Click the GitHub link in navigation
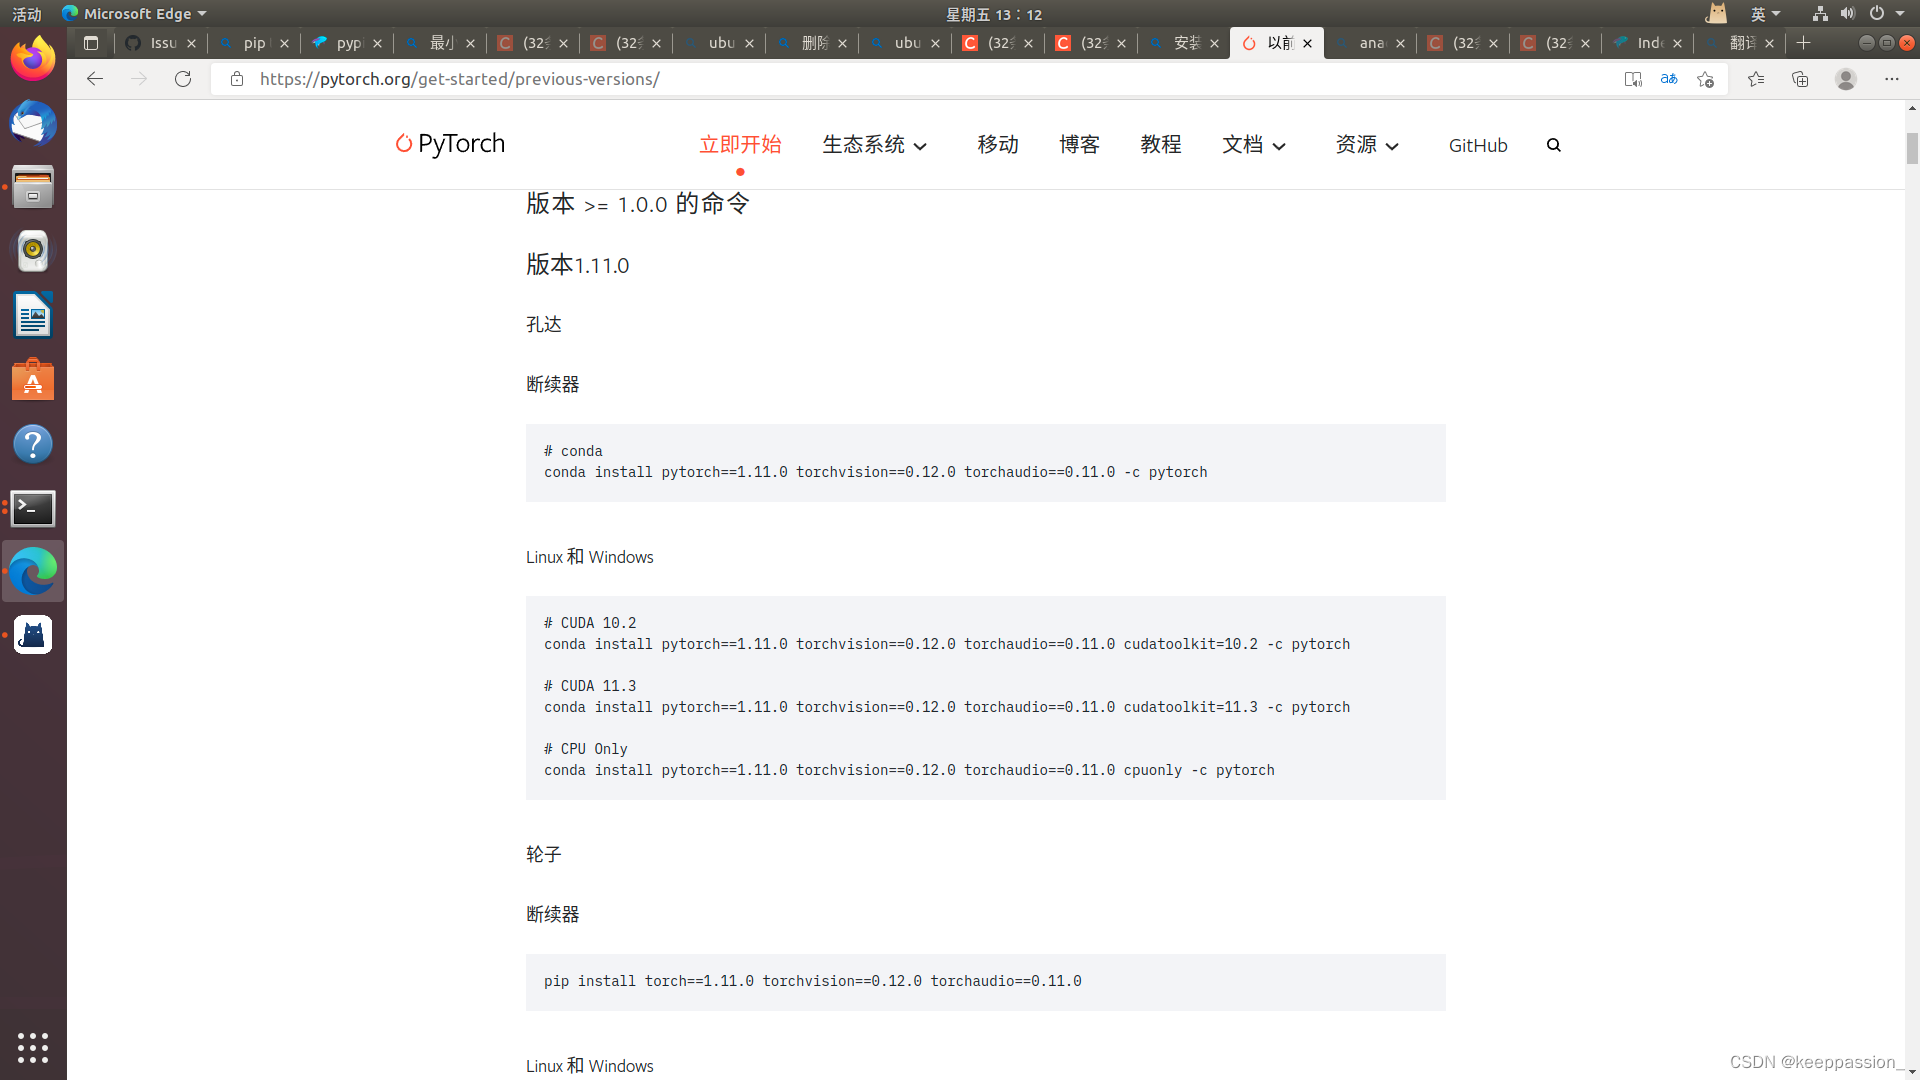 [x=1478, y=145]
